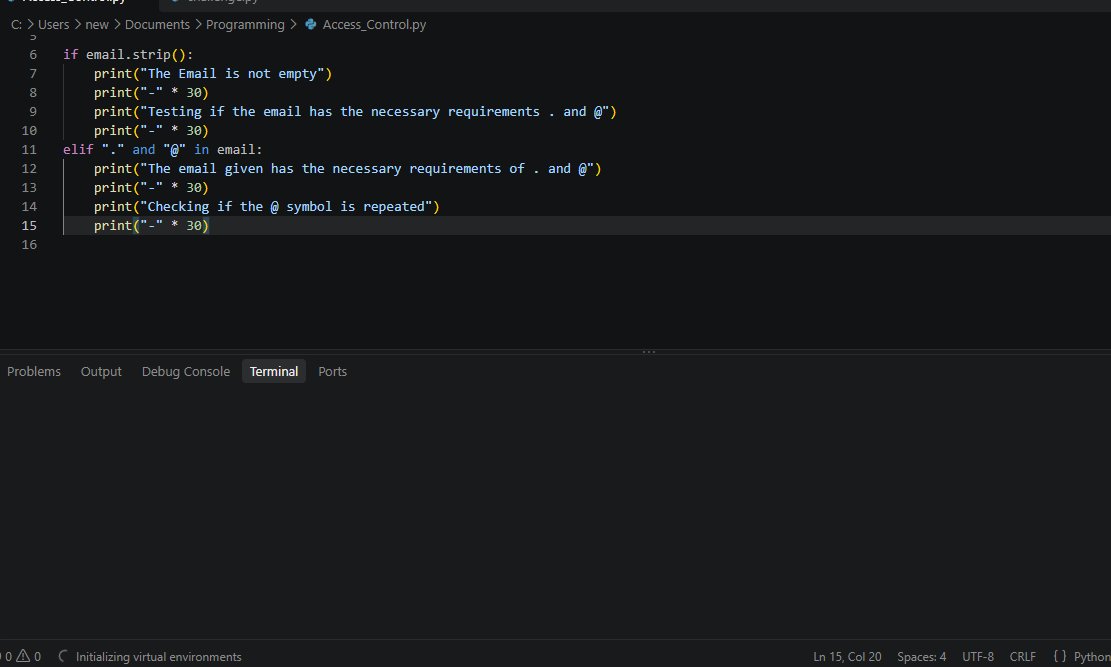Screen dimensions: 1111x667
Task: Click line number 11 in the gutter
Action: click(x=29, y=150)
